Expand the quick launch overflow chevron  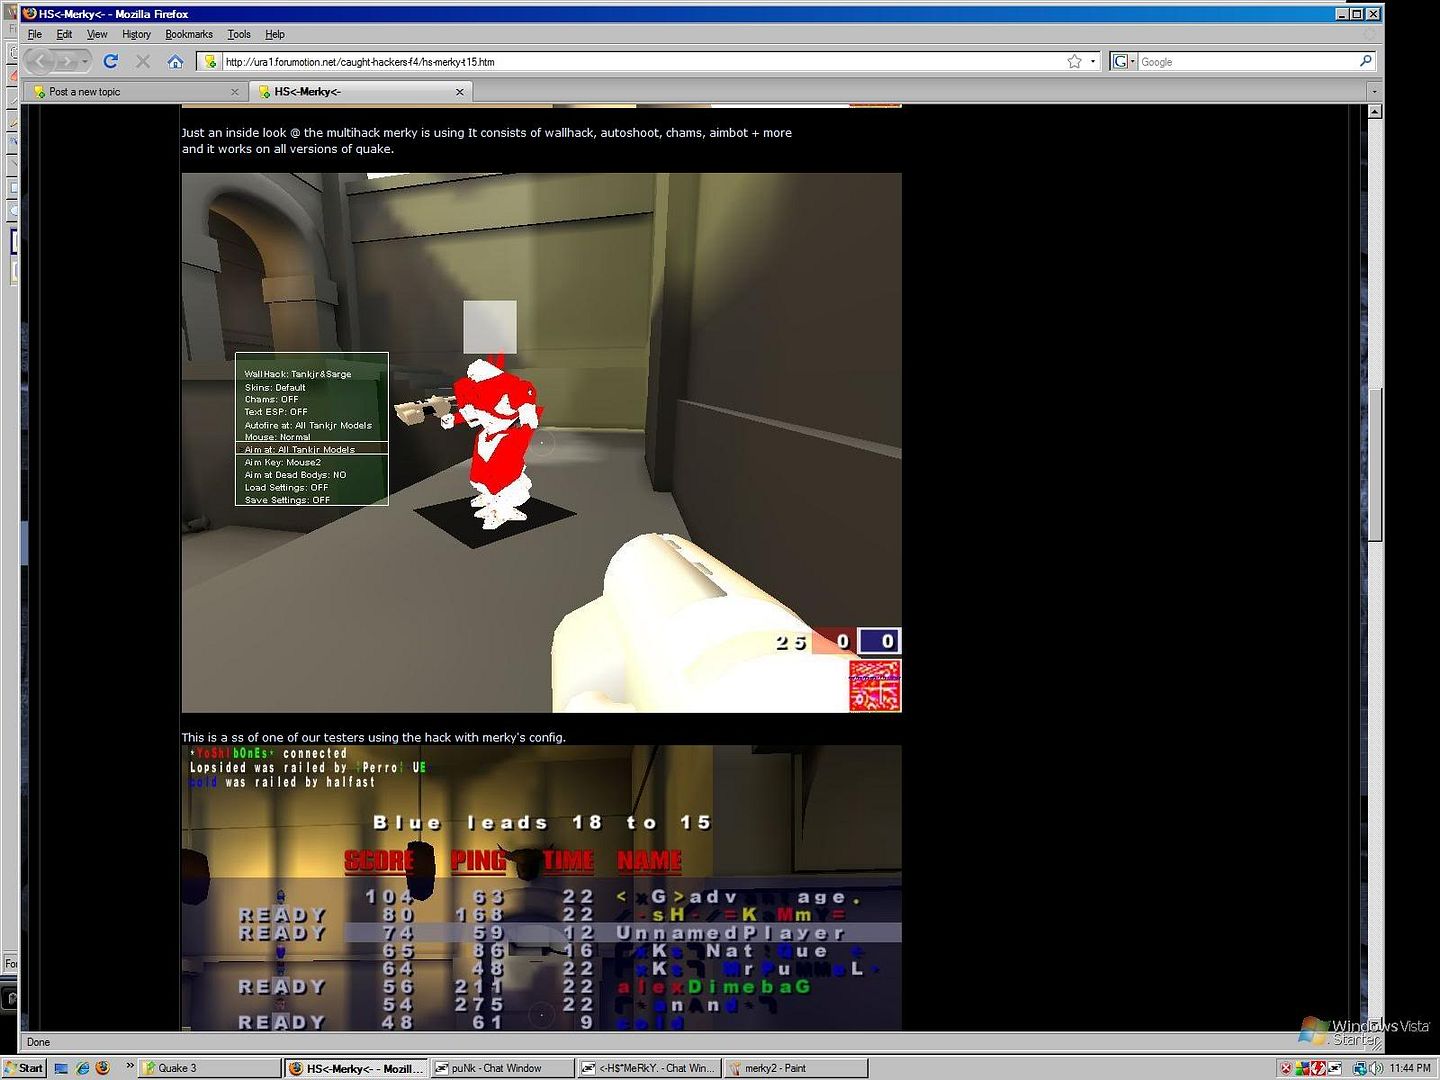130,1067
